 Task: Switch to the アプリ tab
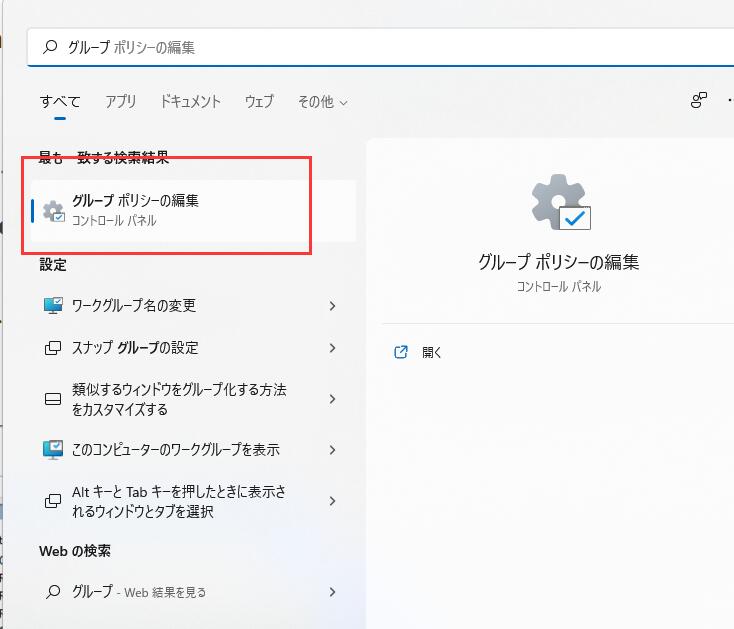121,101
